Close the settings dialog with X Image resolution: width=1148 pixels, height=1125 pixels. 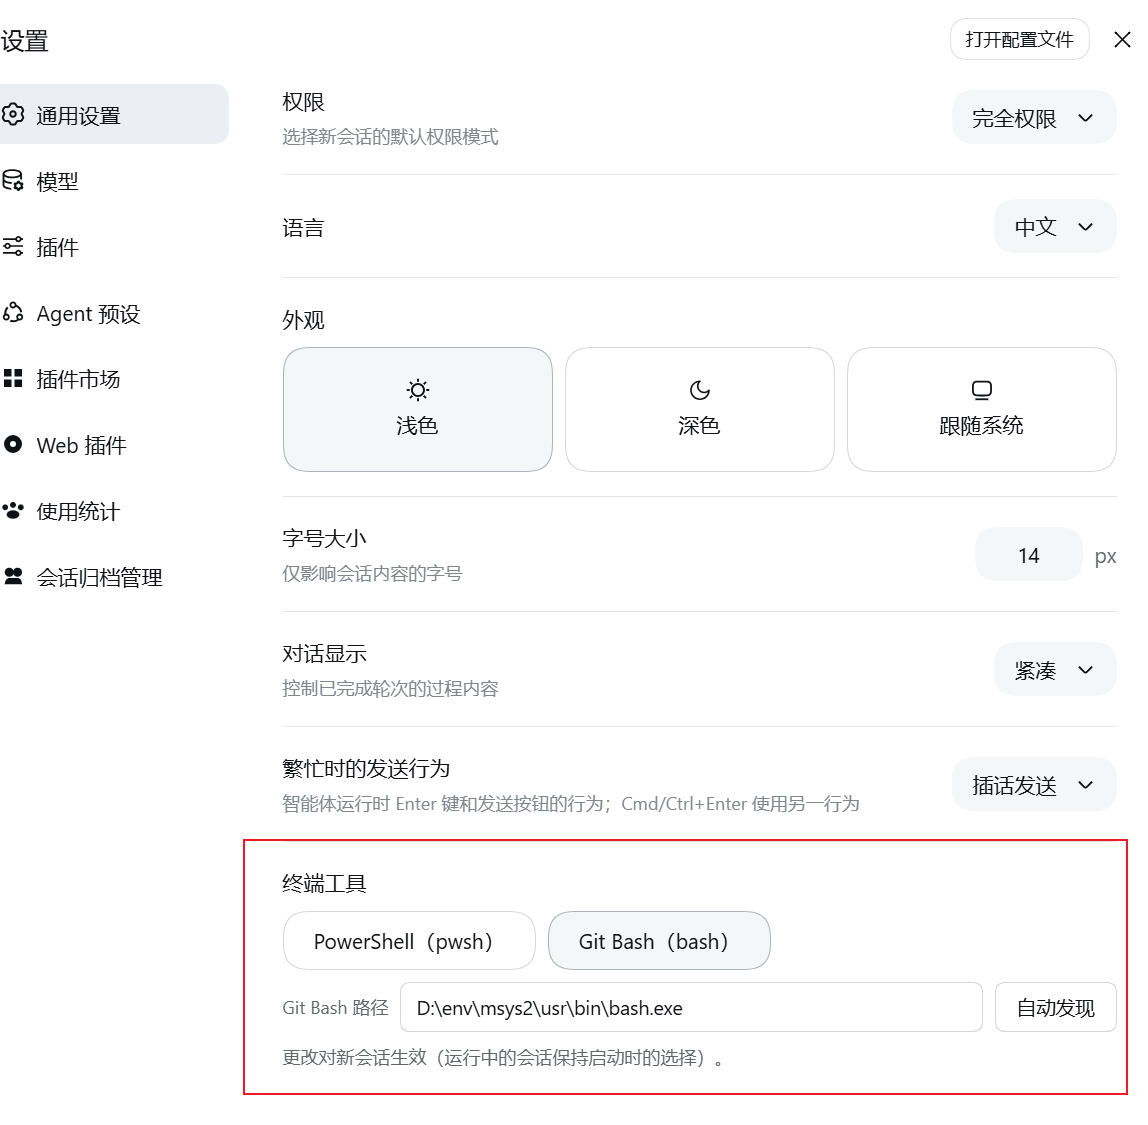pos(1122,40)
